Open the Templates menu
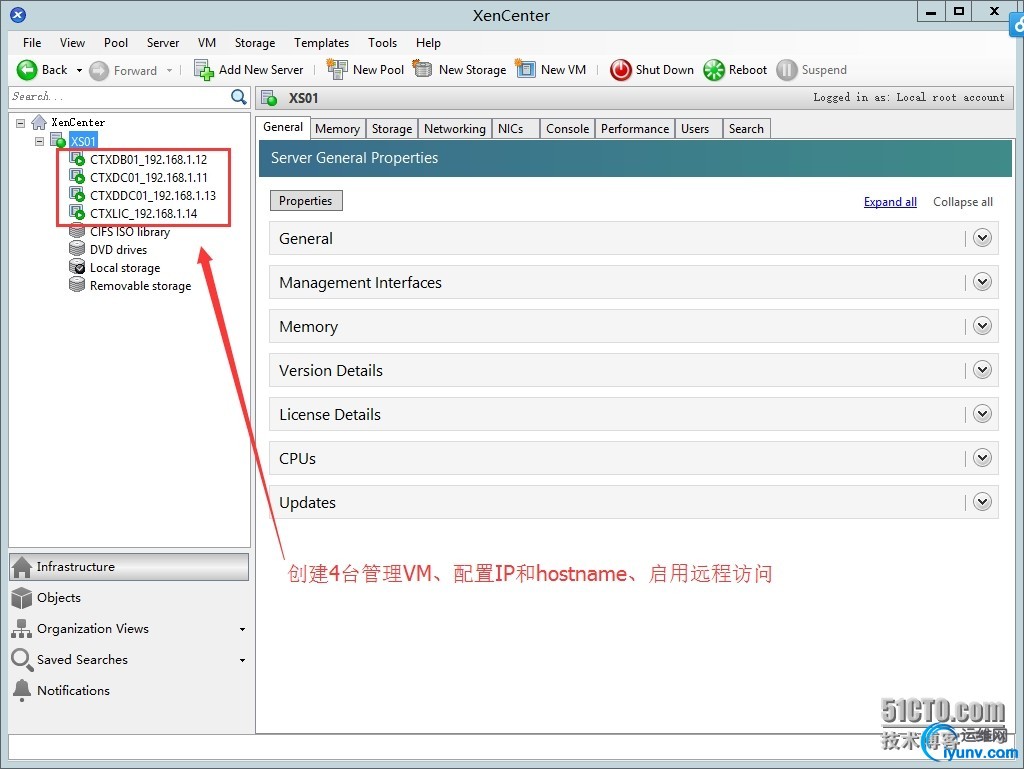The width and height of the screenshot is (1024, 769). click(321, 42)
